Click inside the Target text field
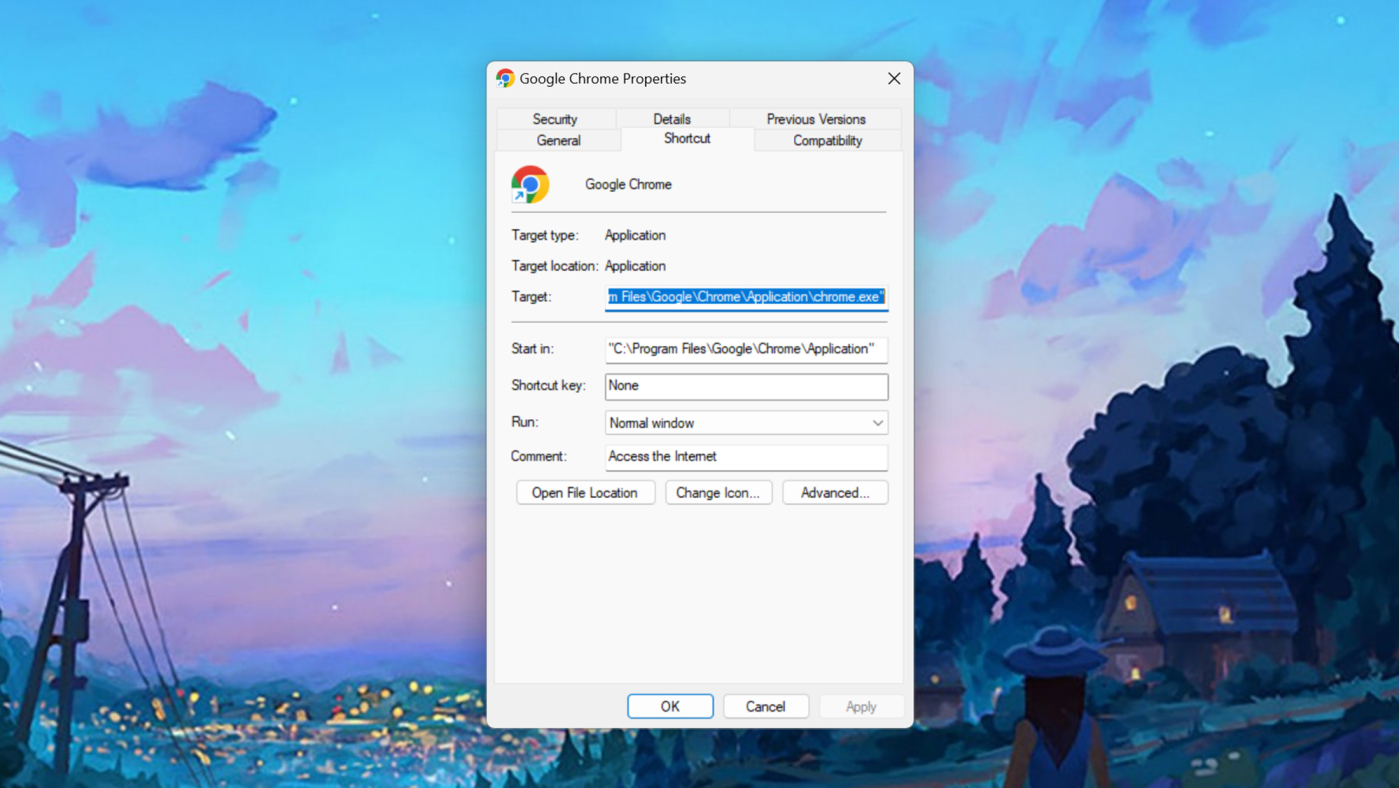This screenshot has width=1399, height=788. (x=746, y=297)
